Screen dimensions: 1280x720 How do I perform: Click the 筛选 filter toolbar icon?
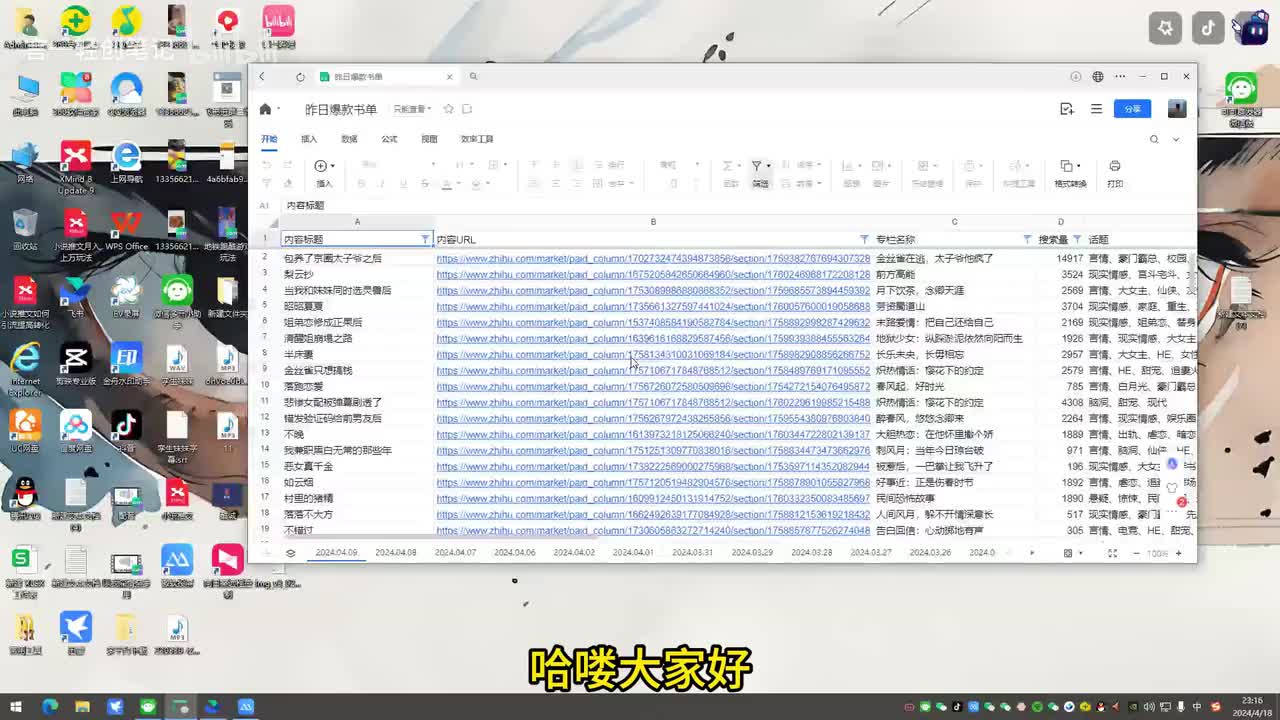point(757,166)
